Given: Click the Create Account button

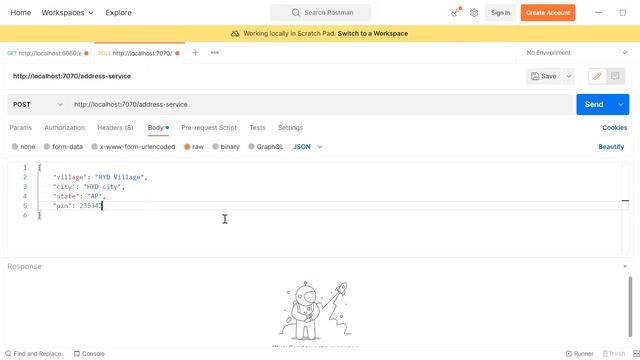Looking at the screenshot, I should [x=548, y=13].
